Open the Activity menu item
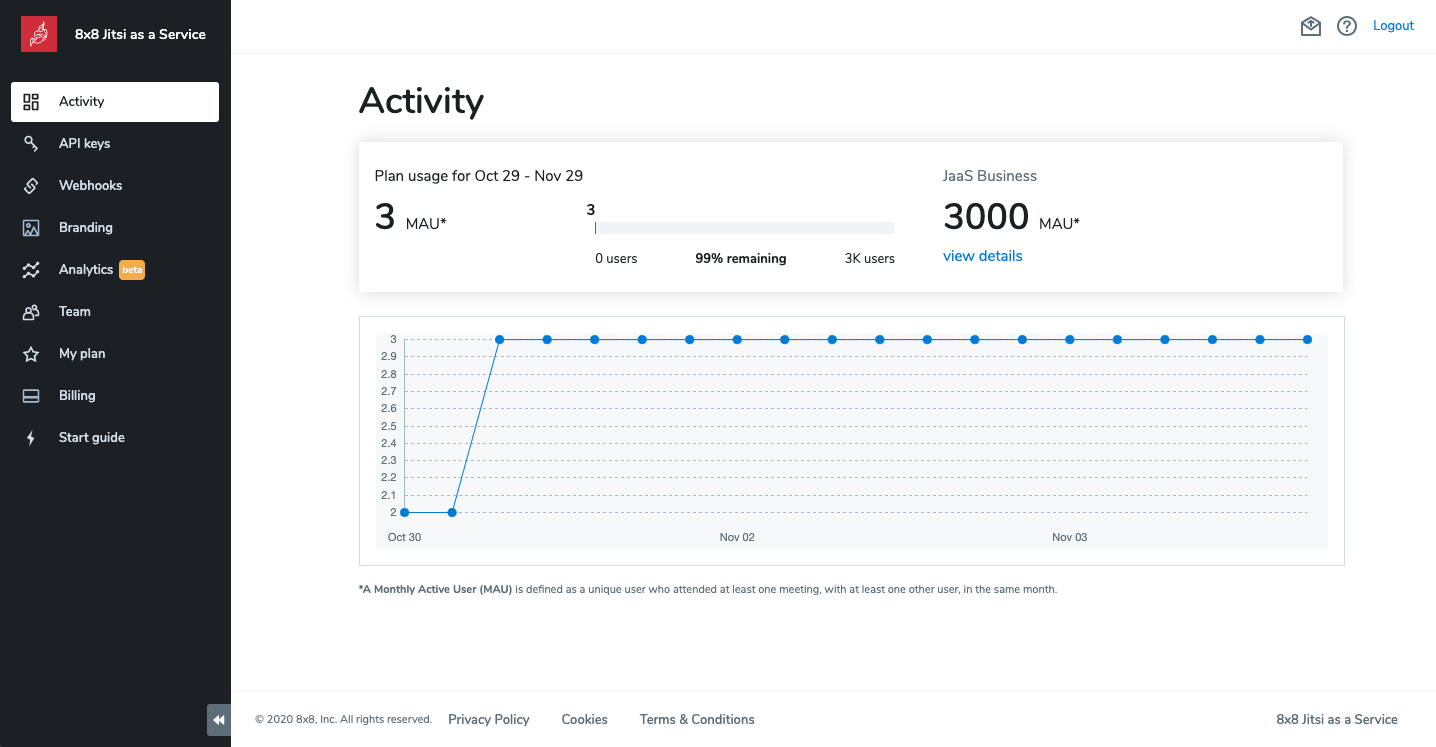Screen dimensions: 1436x747 [115, 102]
